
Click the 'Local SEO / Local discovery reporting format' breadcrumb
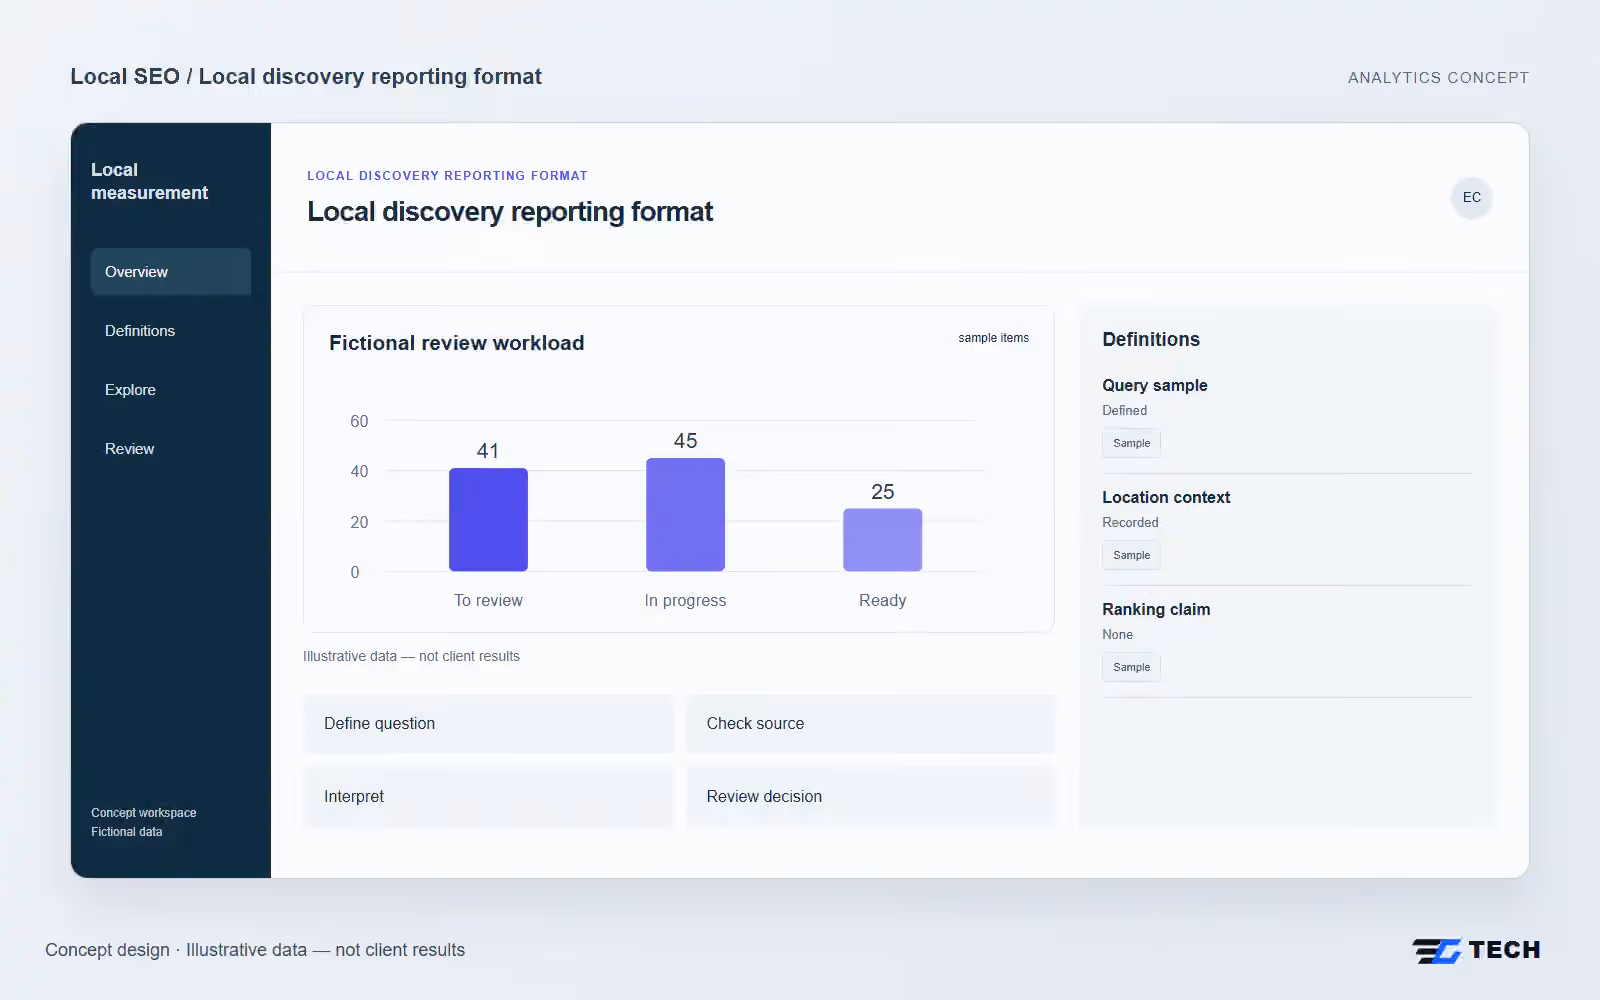tap(306, 77)
